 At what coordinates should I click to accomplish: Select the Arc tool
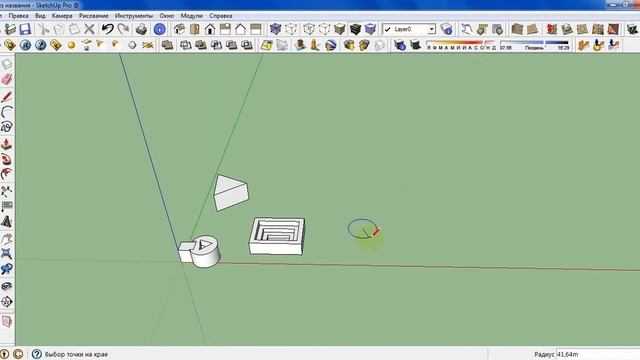click(7, 112)
